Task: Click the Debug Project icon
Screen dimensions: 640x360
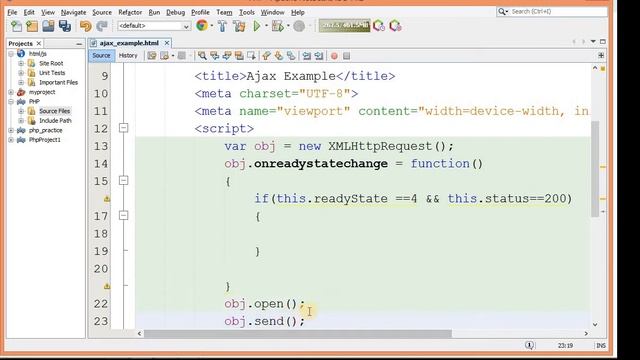Action: tap(278, 26)
